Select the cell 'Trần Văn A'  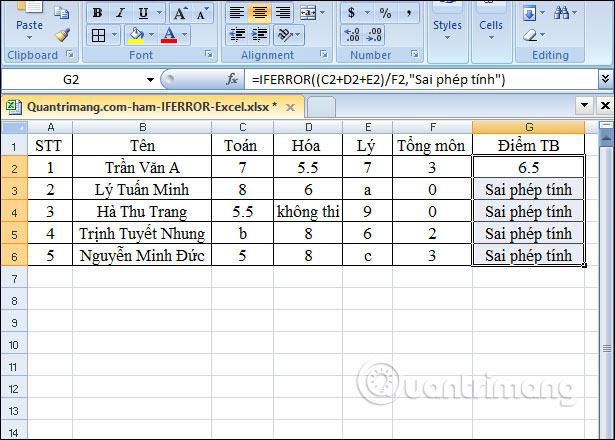pos(142,168)
